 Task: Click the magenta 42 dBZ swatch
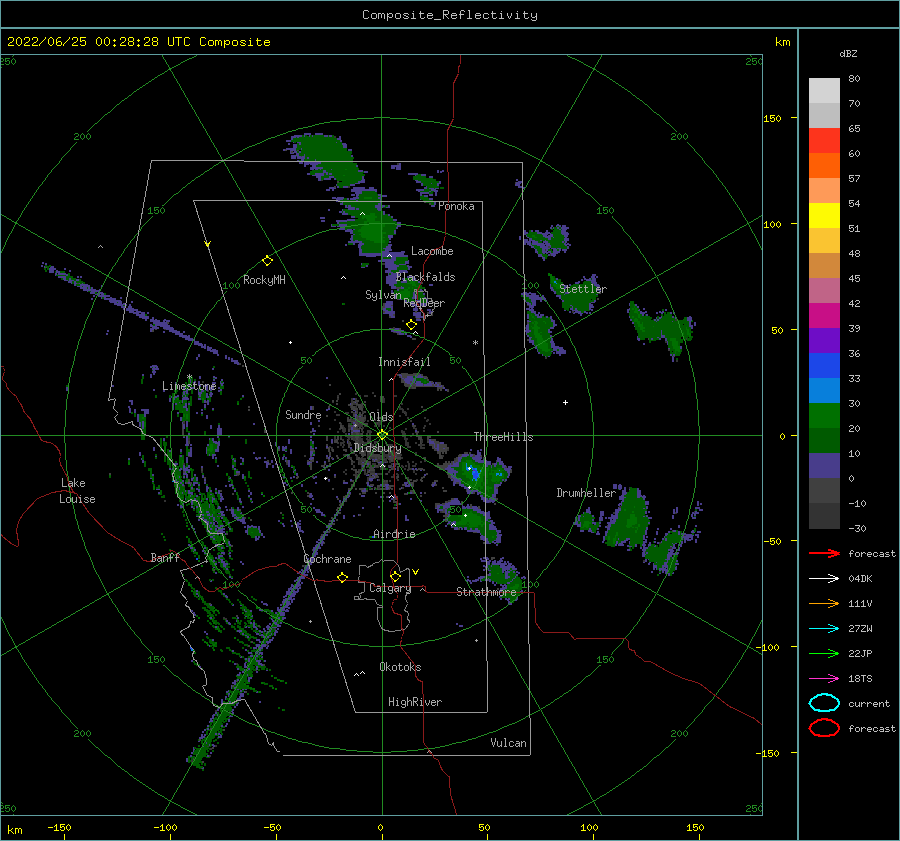pyautogui.click(x=824, y=316)
